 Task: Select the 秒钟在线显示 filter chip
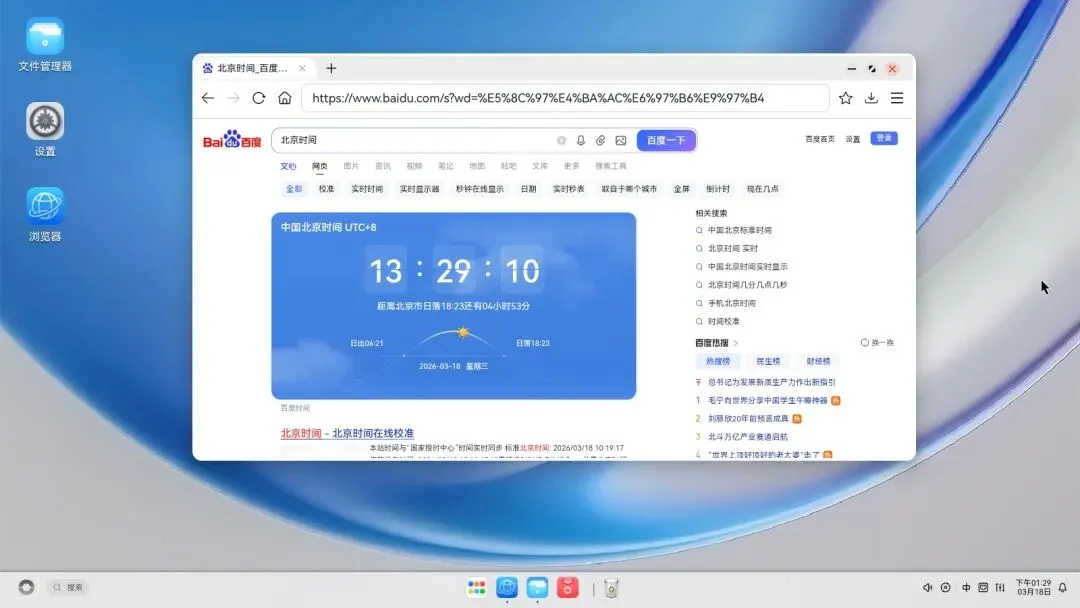479,189
